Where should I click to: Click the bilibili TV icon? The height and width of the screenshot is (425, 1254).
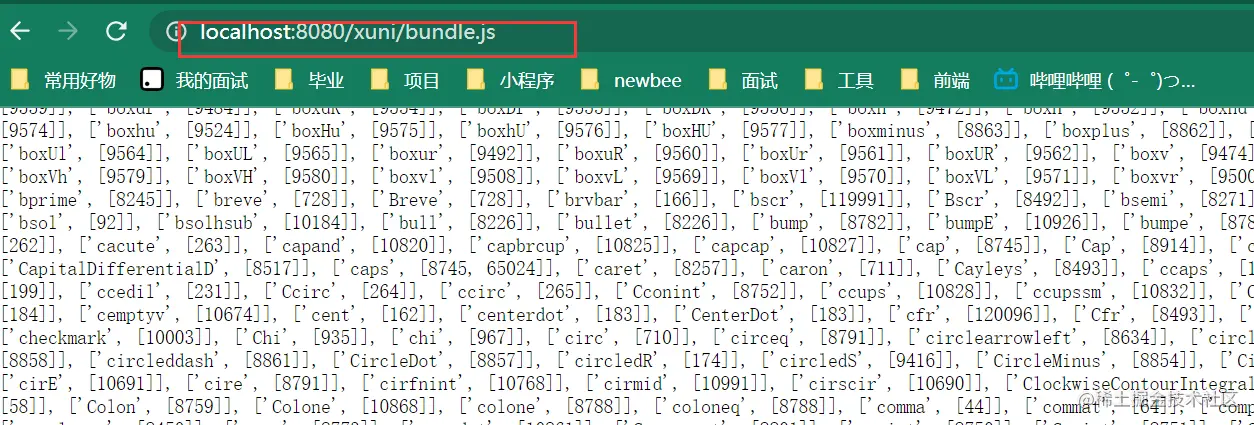pyautogui.click(x=1006, y=80)
